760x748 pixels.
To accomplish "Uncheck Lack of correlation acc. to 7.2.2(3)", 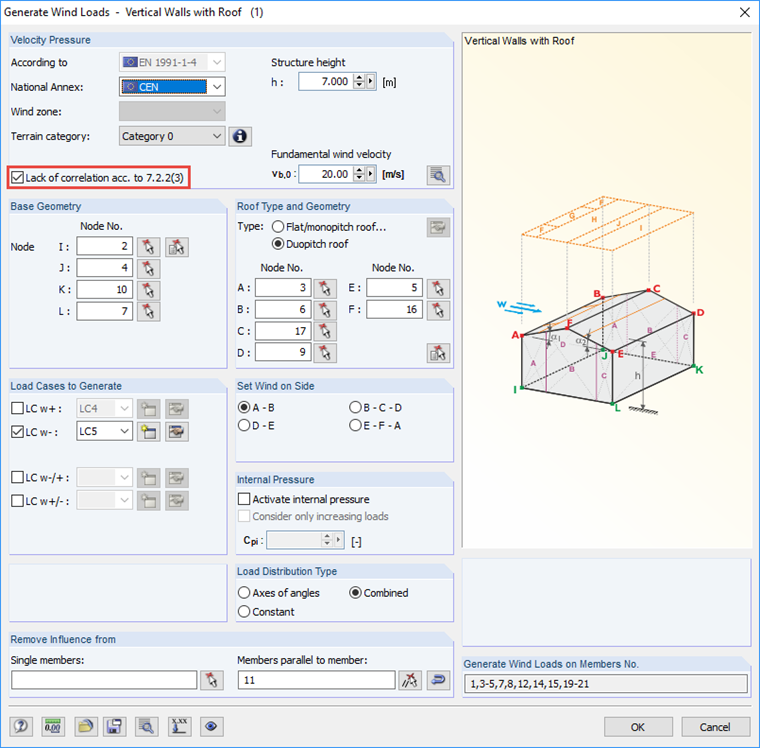I will pos(17,177).
